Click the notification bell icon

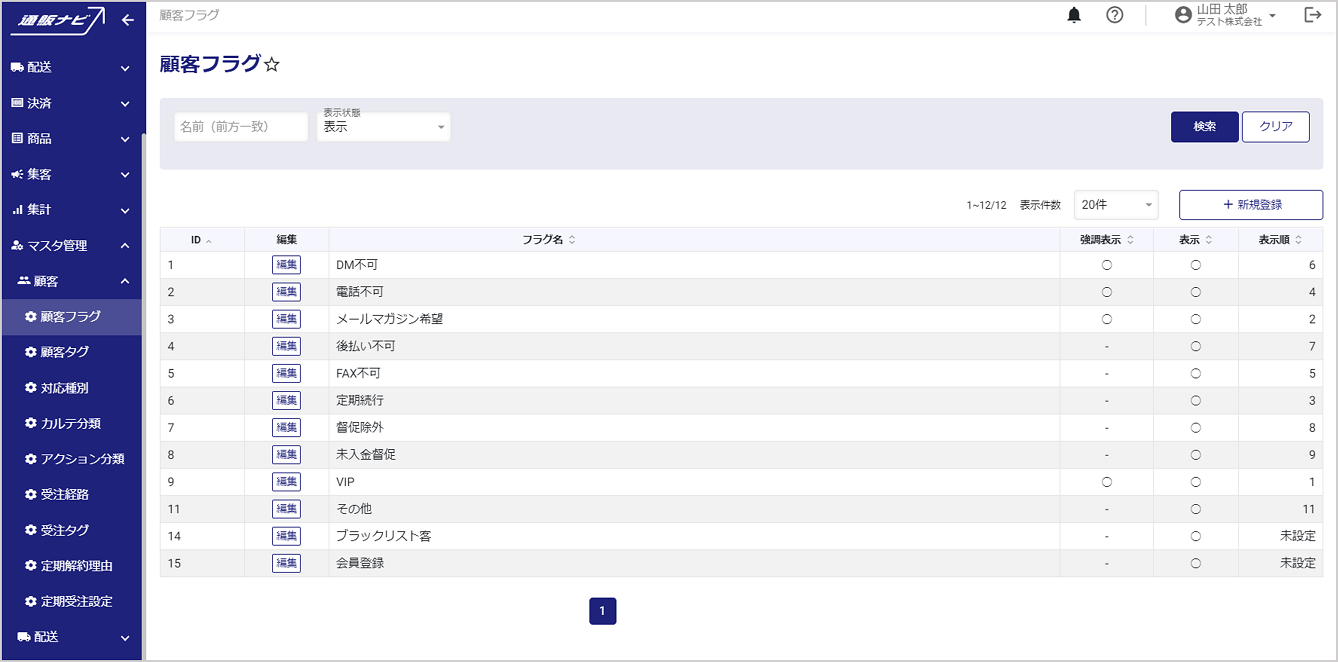pyautogui.click(x=1074, y=15)
